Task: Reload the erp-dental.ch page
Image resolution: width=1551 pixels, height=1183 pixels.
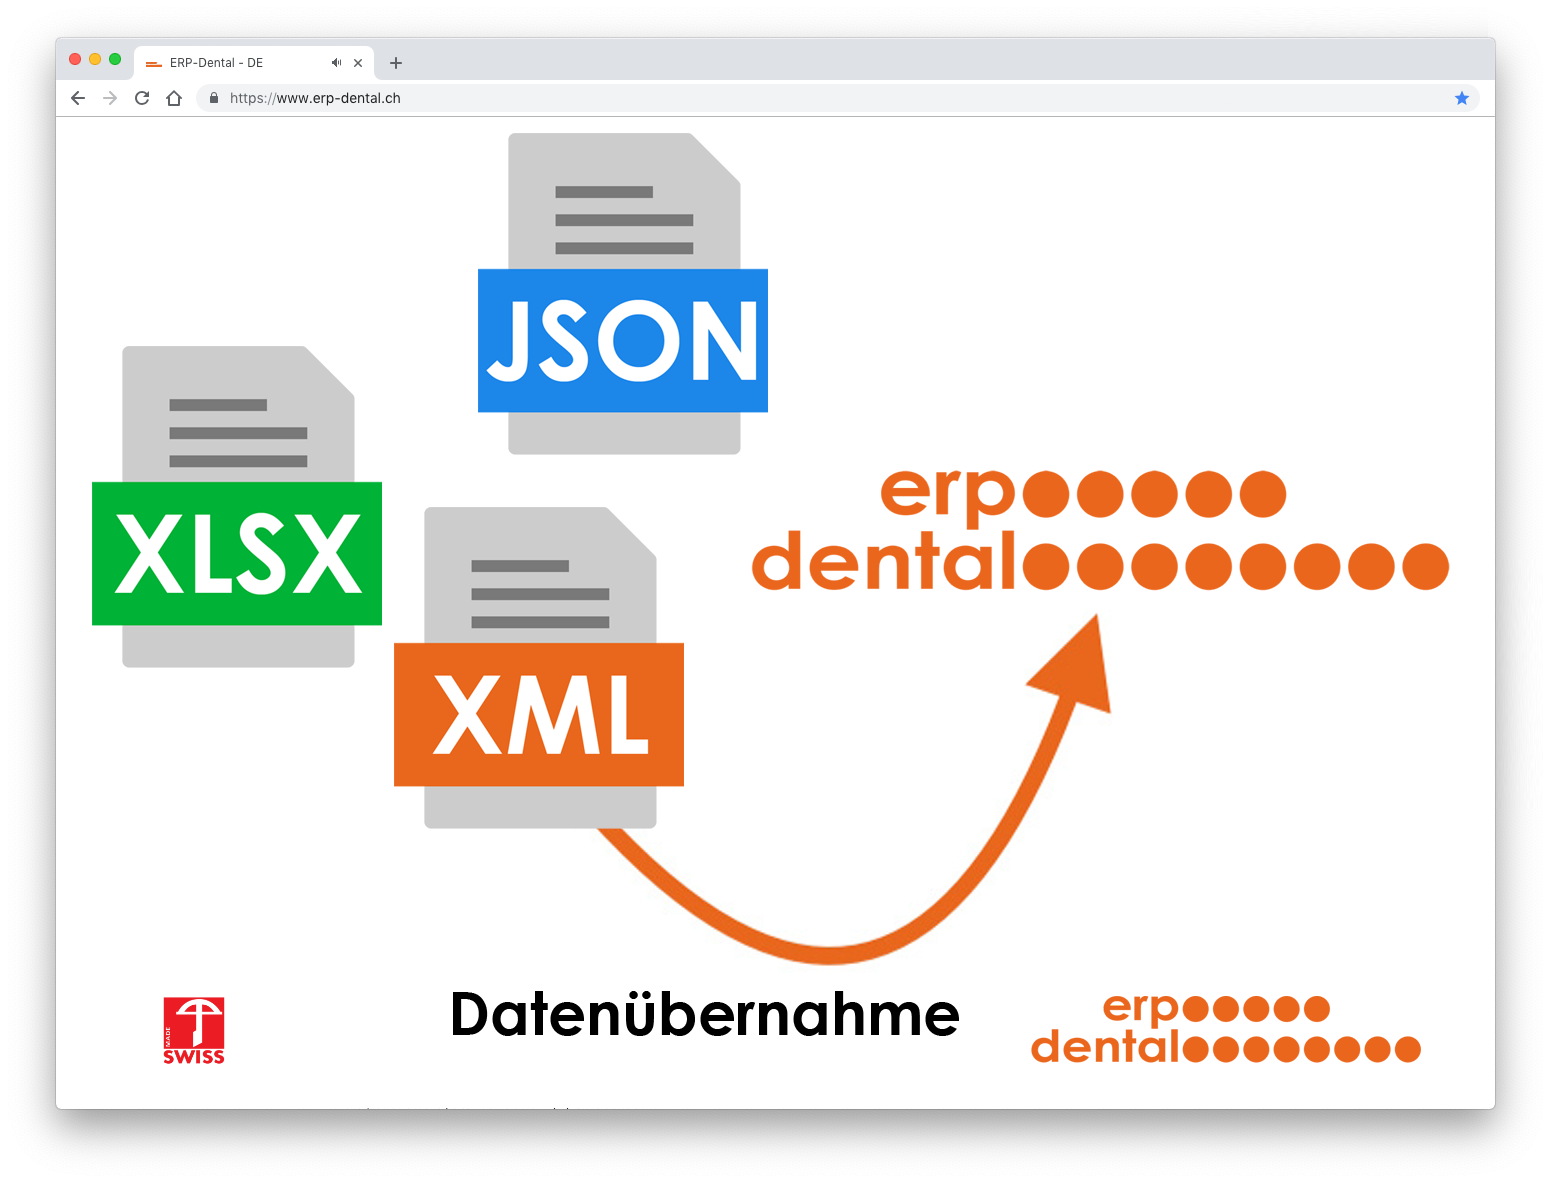Action: pos(141,98)
